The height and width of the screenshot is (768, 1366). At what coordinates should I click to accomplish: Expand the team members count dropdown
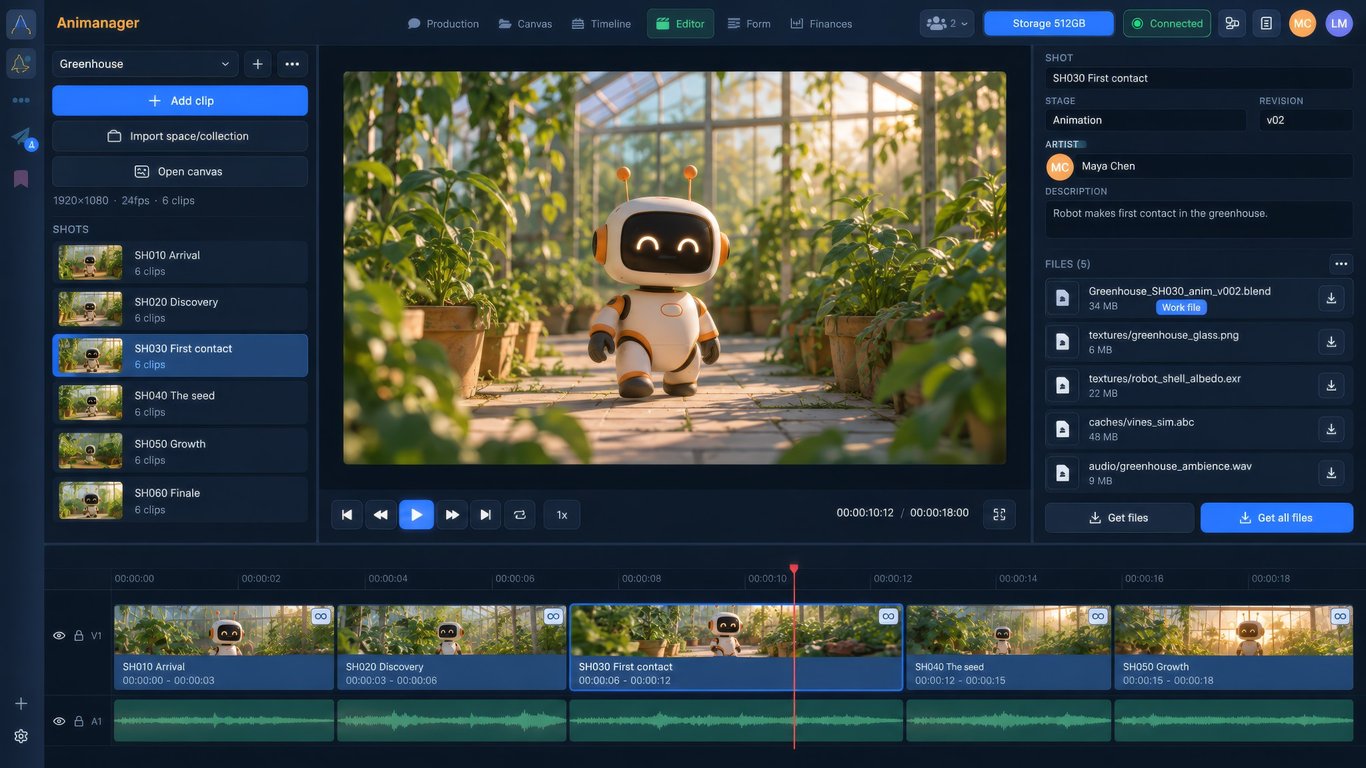pos(947,23)
